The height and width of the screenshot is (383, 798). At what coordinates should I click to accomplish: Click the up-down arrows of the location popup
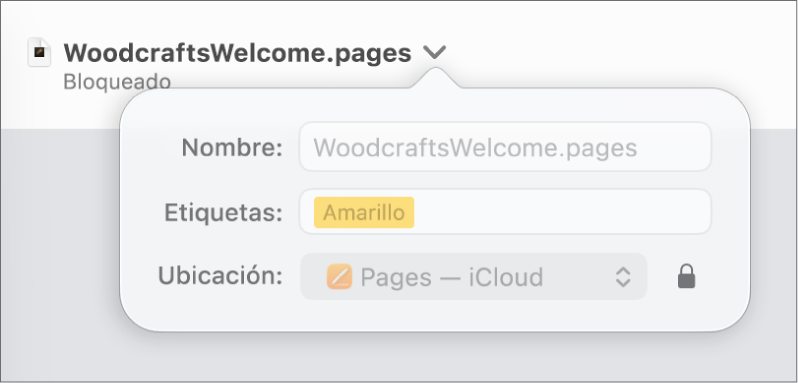point(623,277)
